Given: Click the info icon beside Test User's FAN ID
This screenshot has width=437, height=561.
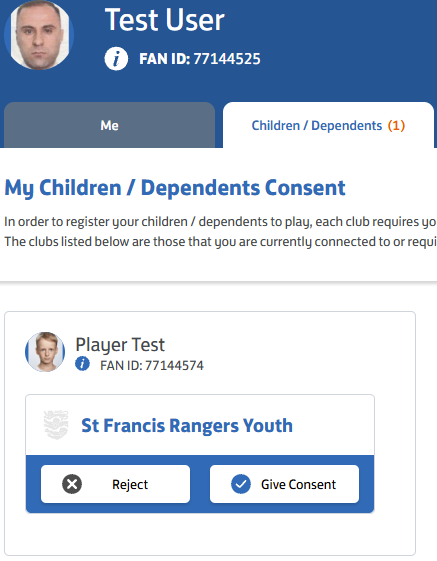Looking at the screenshot, I should (x=116, y=58).
